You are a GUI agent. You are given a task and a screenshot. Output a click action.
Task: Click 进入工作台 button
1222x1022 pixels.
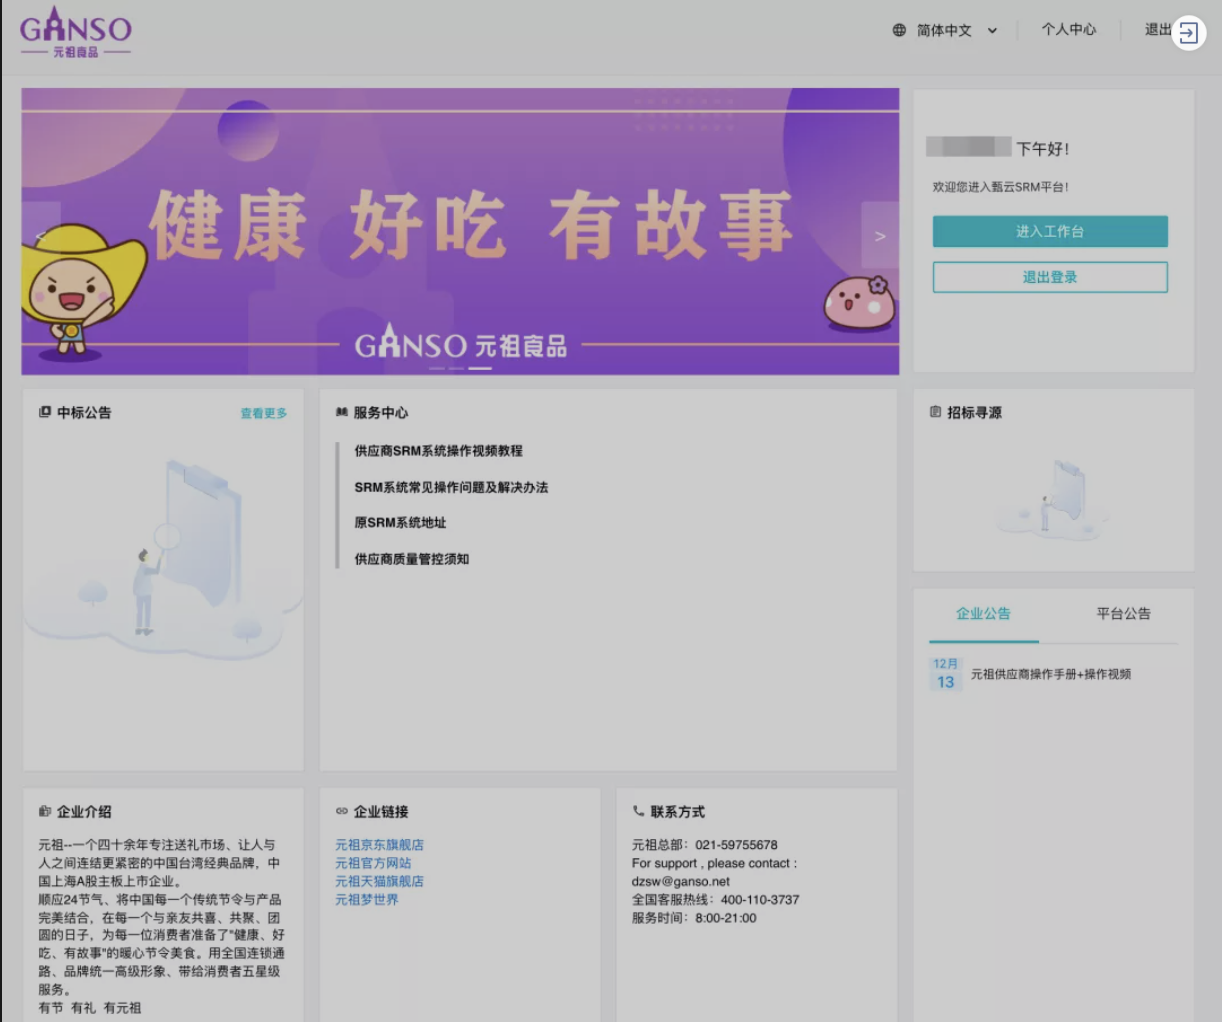click(x=1050, y=231)
